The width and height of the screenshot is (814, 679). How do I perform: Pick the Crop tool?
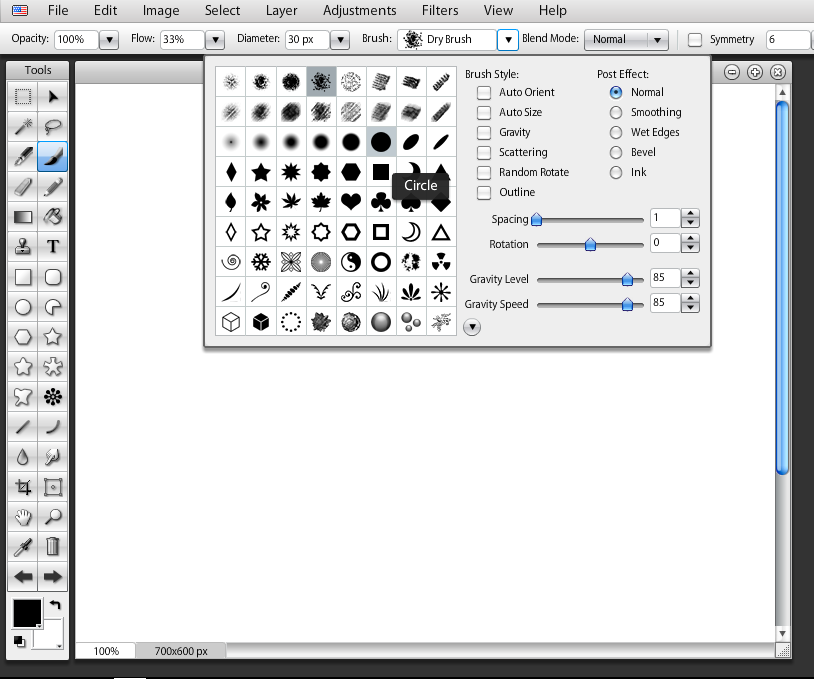(23, 487)
